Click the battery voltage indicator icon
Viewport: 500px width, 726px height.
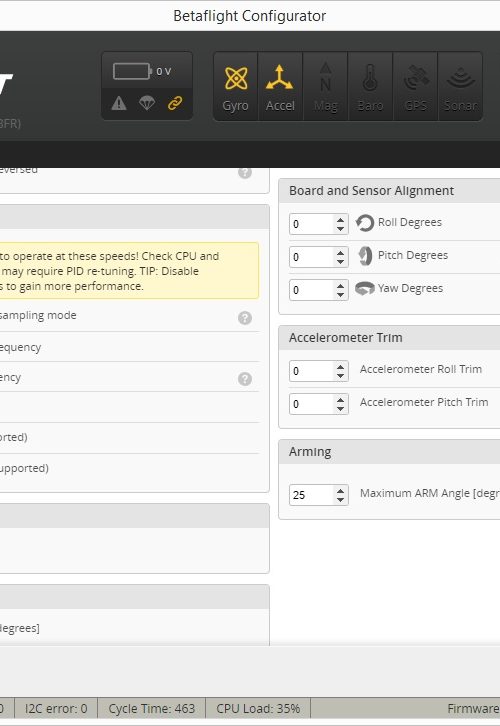[x=132, y=71]
